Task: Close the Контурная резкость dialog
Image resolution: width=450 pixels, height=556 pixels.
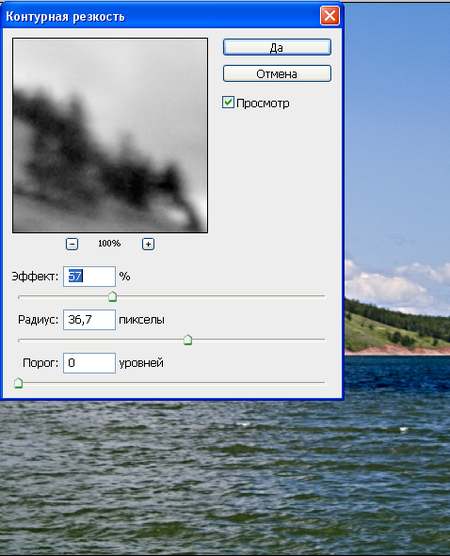Action: (x=329, y=16)
